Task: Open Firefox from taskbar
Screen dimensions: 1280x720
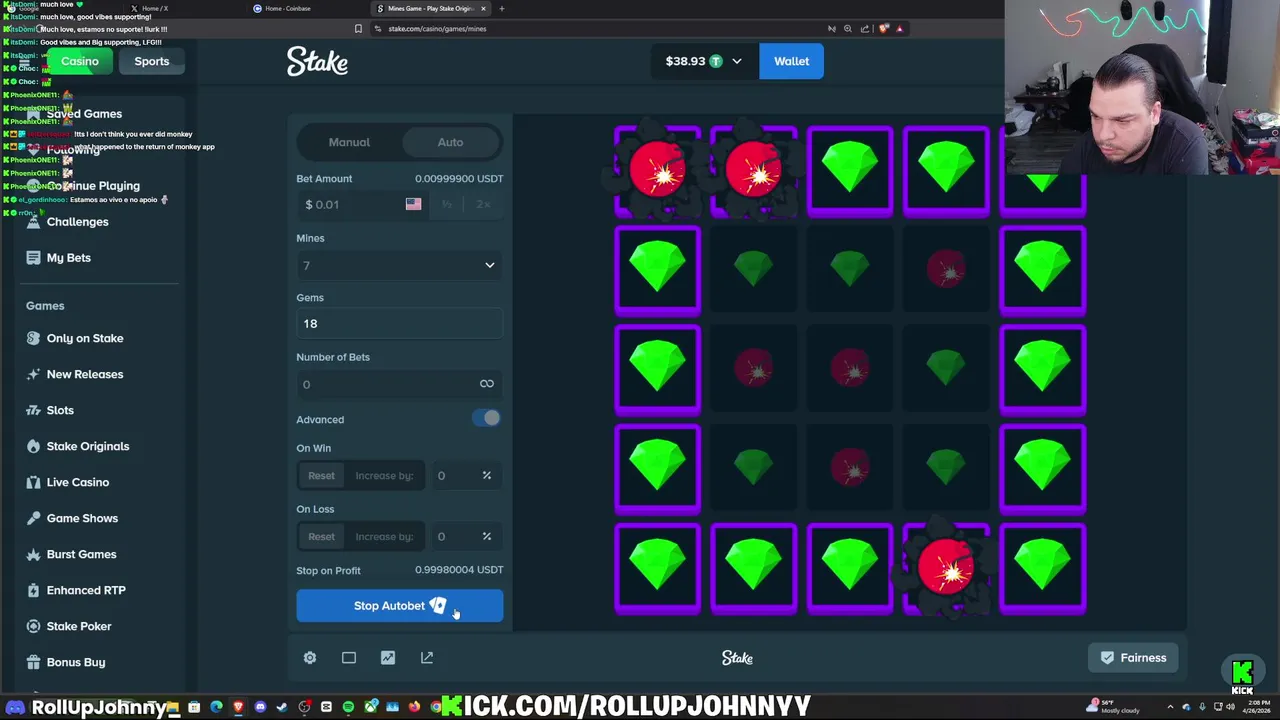Action: coord(414,707)
